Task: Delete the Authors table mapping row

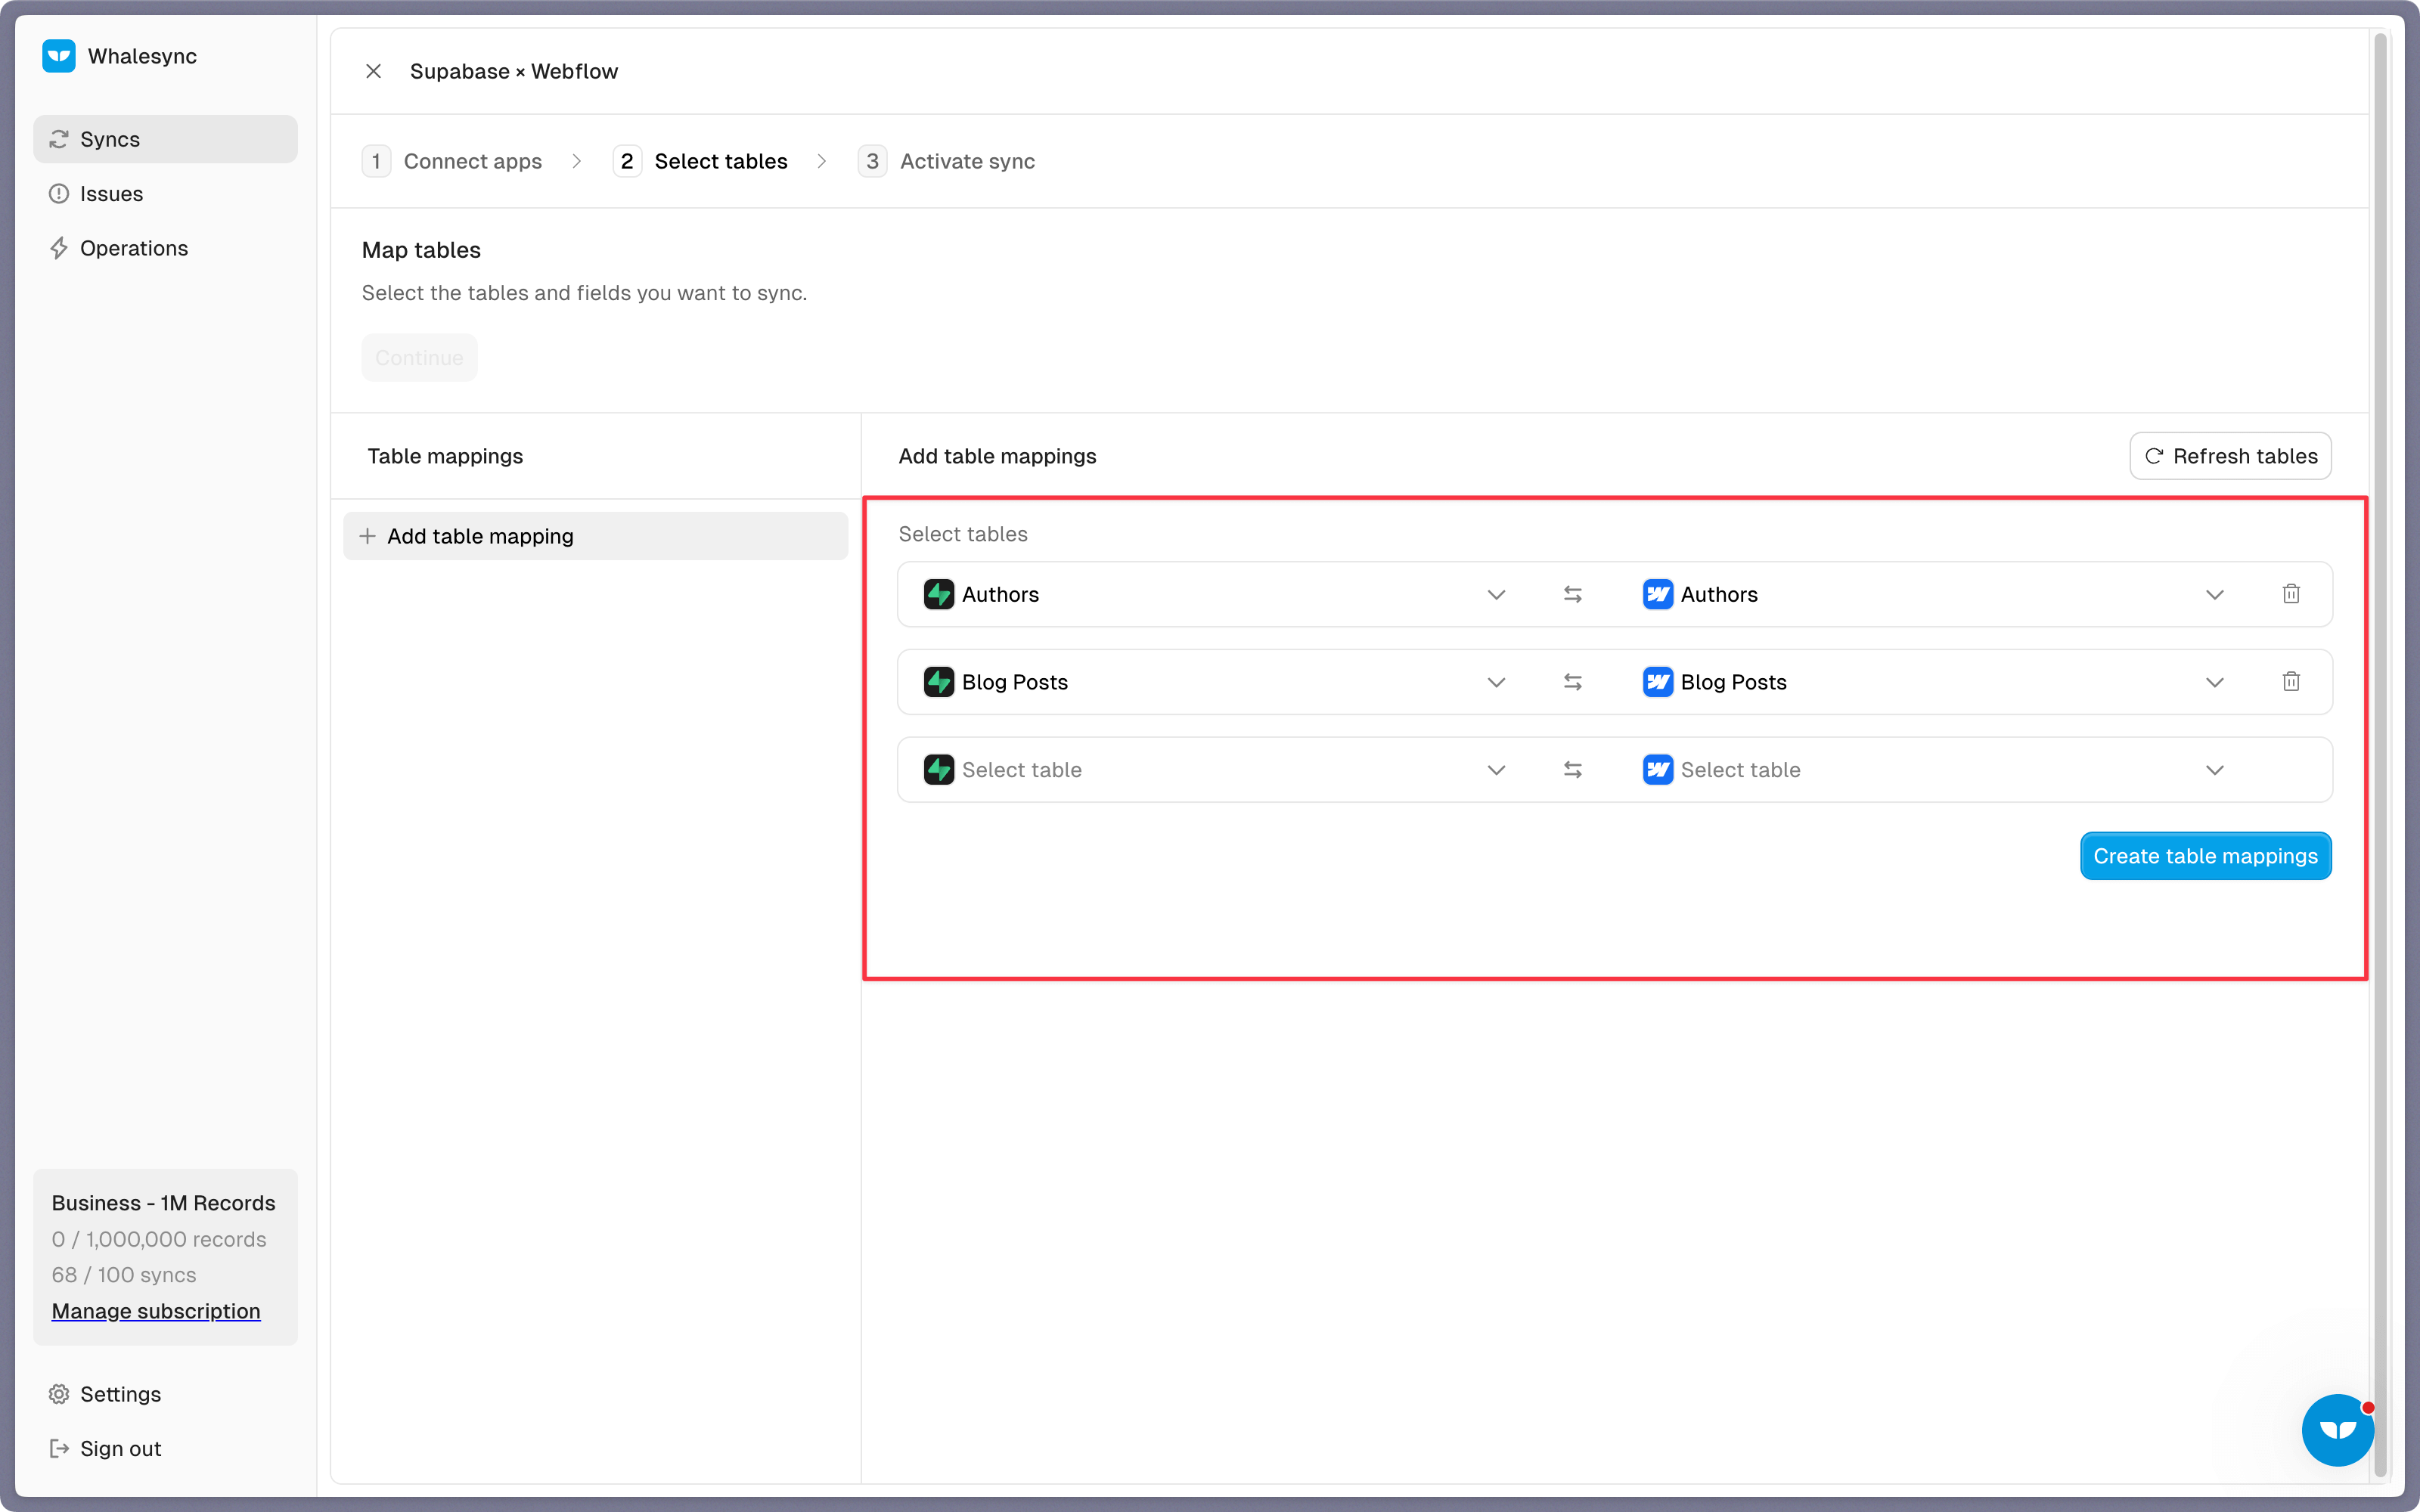Action: pyautogui.click(x=2290, y=594)
